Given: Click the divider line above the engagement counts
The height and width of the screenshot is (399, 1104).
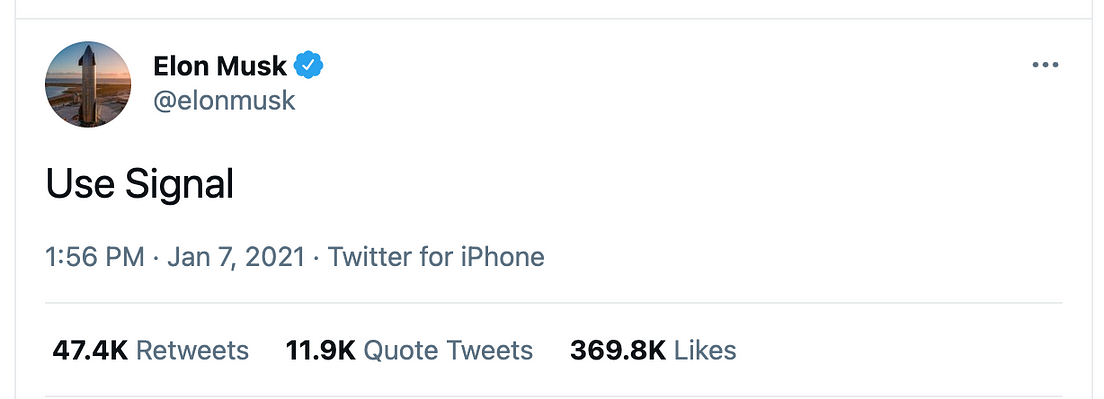Looking at the screenshot, I should (x=553, y=303).
